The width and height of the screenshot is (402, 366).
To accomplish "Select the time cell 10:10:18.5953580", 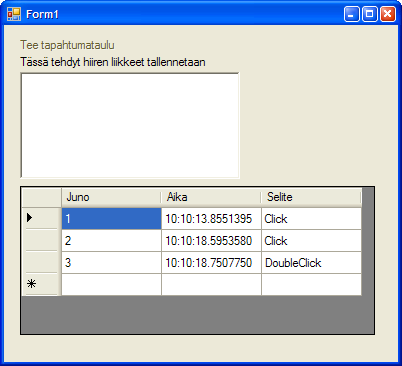I will coord(211,241).
